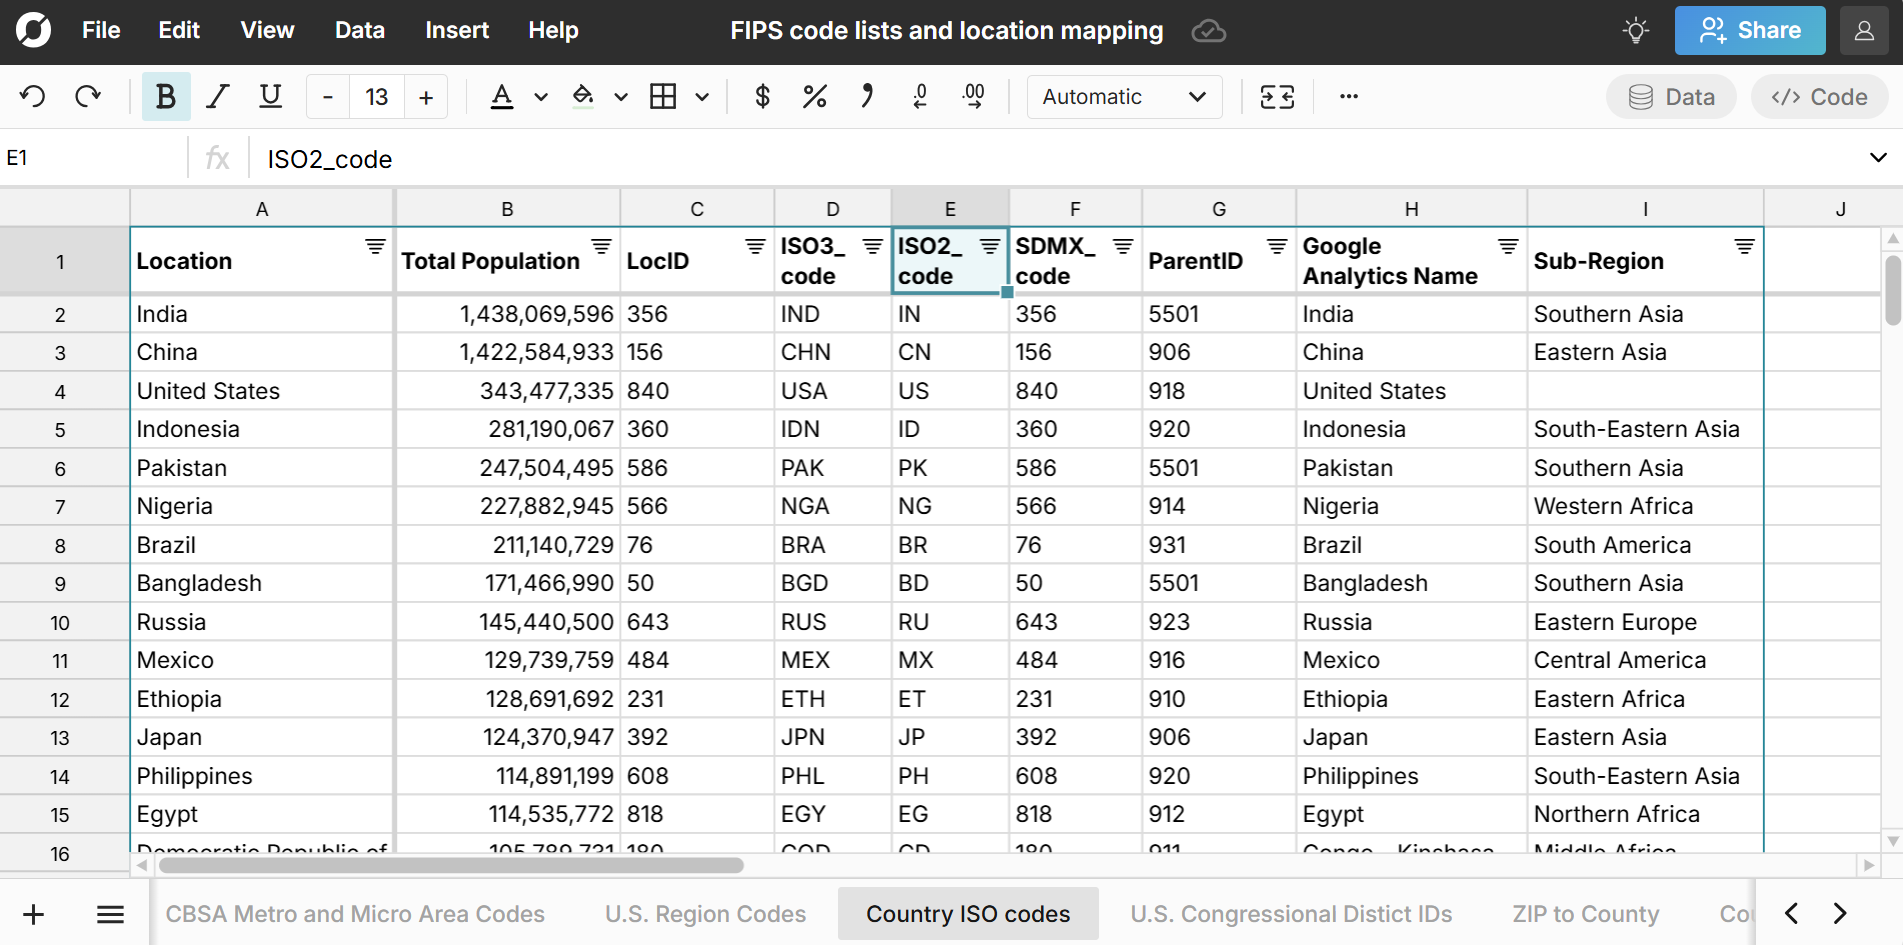Expand the formula bar chevron
This screenshot has height=945, width=1903.
[x=1878, y=158]
